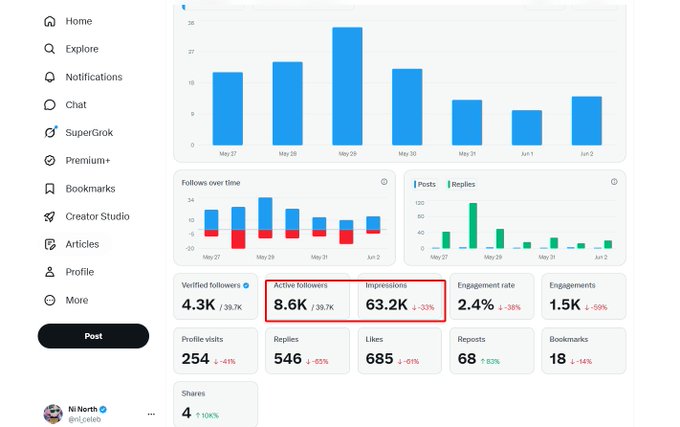Image resolution: width=680 pixels, height=427 pixels.
Task: Open the More circle icon
Action: [x=50, y=300]
